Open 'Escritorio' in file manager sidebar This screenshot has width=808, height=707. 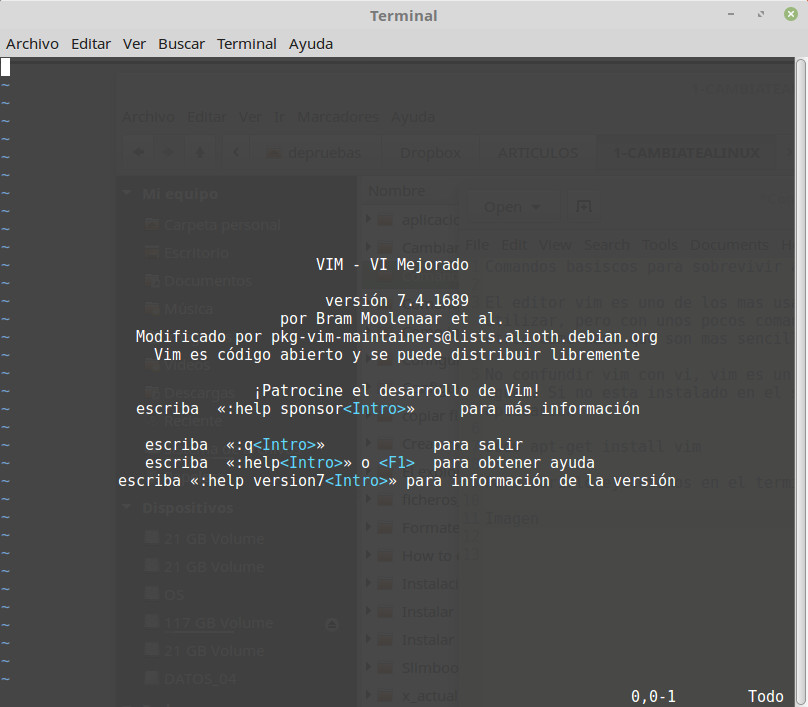tap(187, 253)
